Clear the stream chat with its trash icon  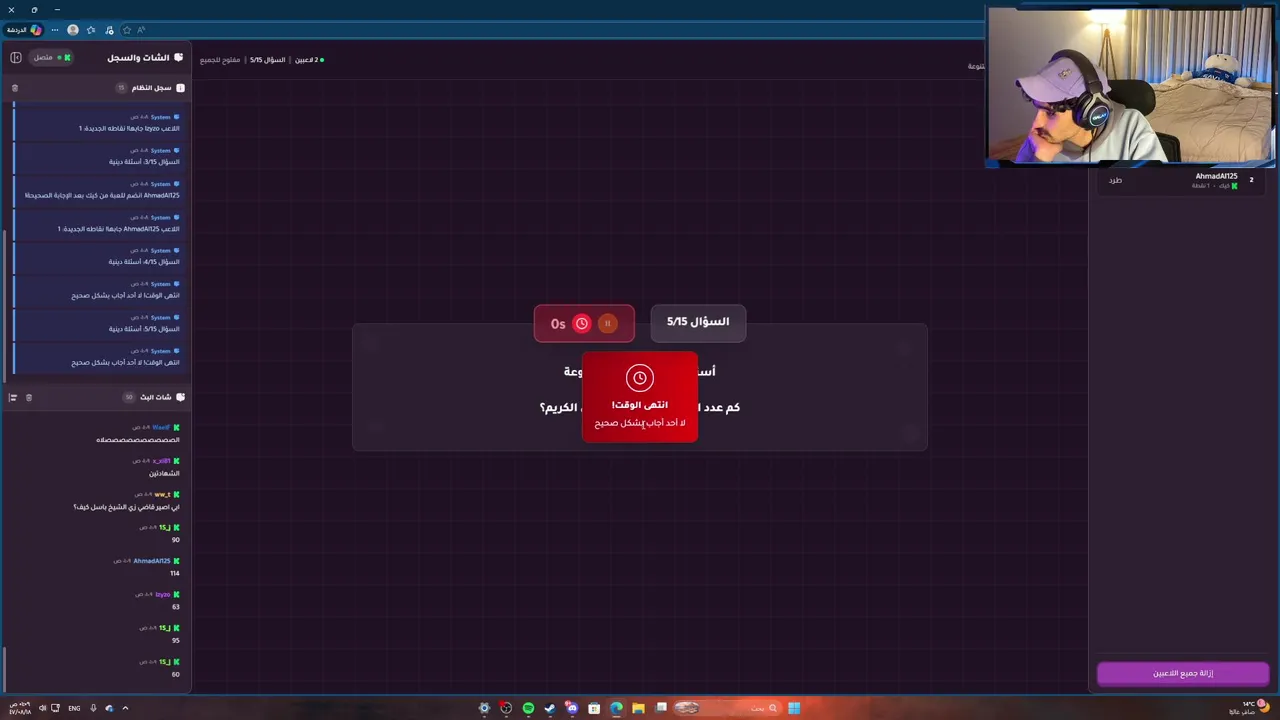tap(29, 398)
